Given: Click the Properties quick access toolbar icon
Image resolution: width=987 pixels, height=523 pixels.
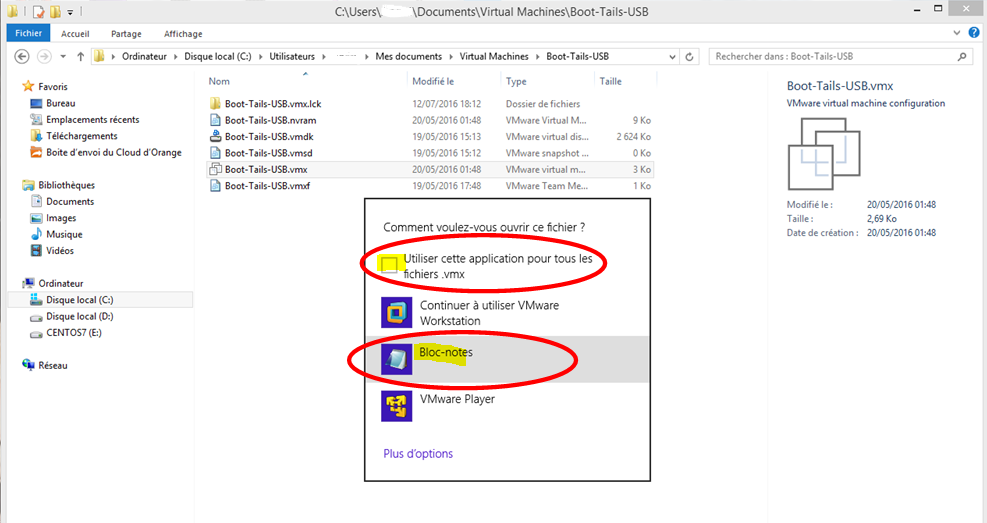Looking at the screenshot, I should coord(39,11).
